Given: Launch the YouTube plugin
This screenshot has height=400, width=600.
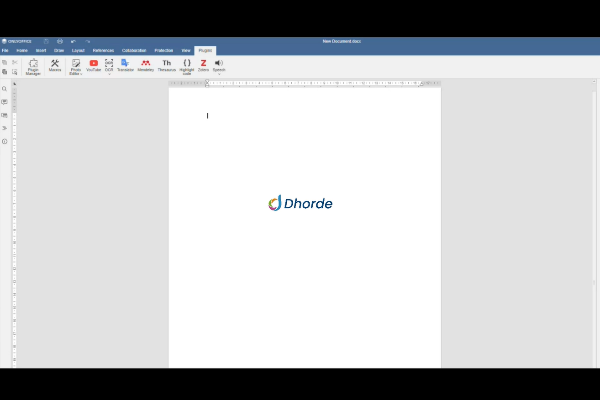Looking at the screenshot, I should point(93,66).
